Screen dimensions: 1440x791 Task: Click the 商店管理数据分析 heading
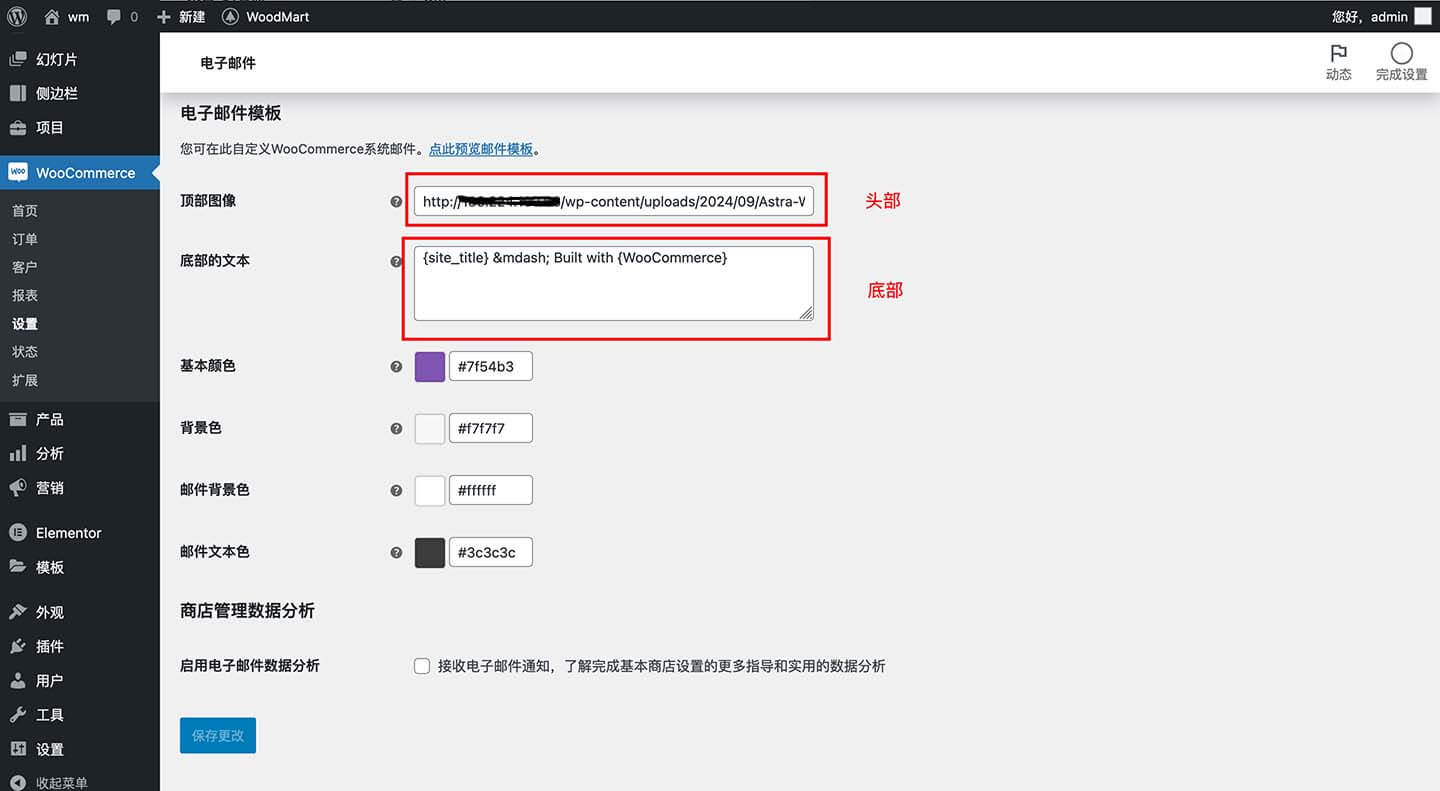coord(247,610)
